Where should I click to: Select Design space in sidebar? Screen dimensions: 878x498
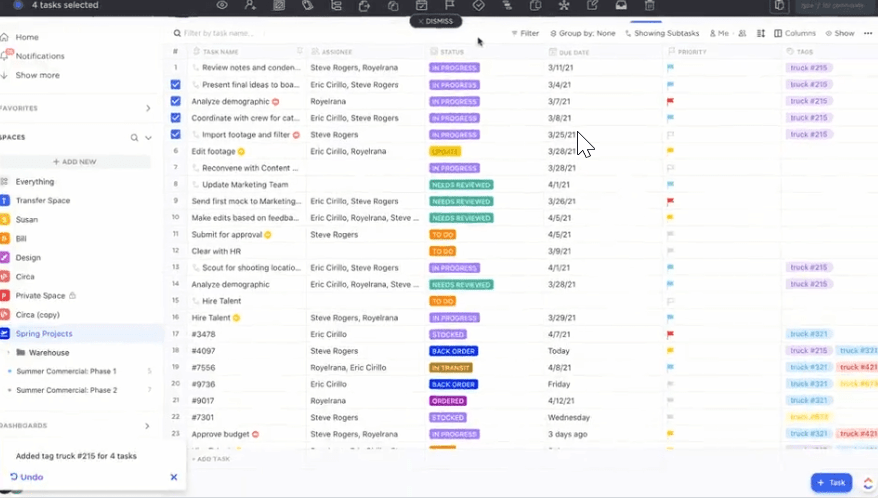click(x=28, y=258)
